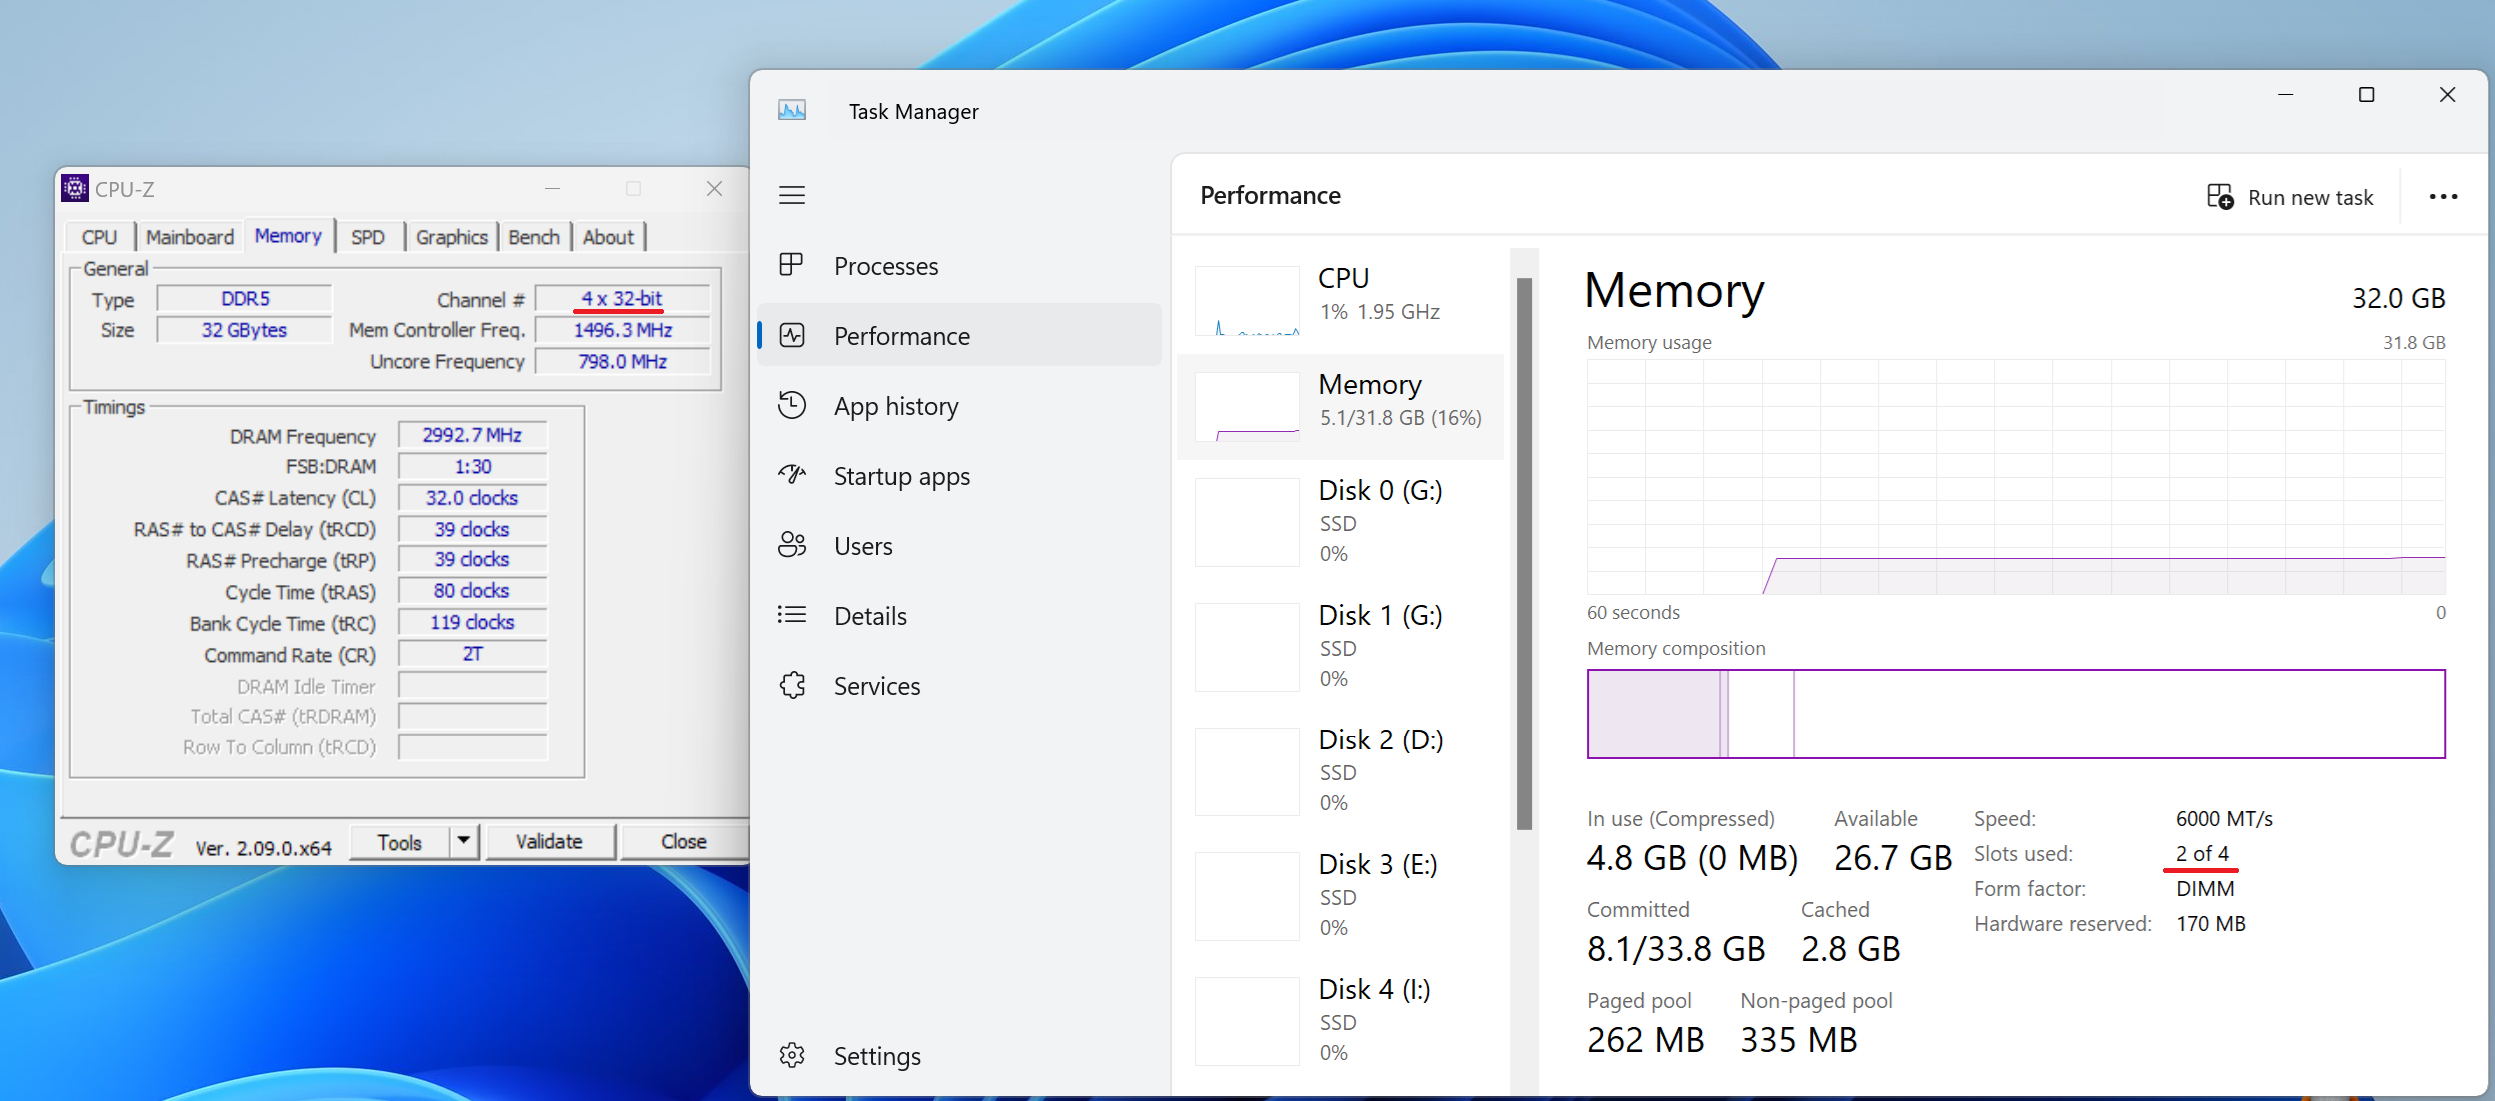Click the App history clock icon
Viewport: 2495px width, 1101px height.
(791, 405)
